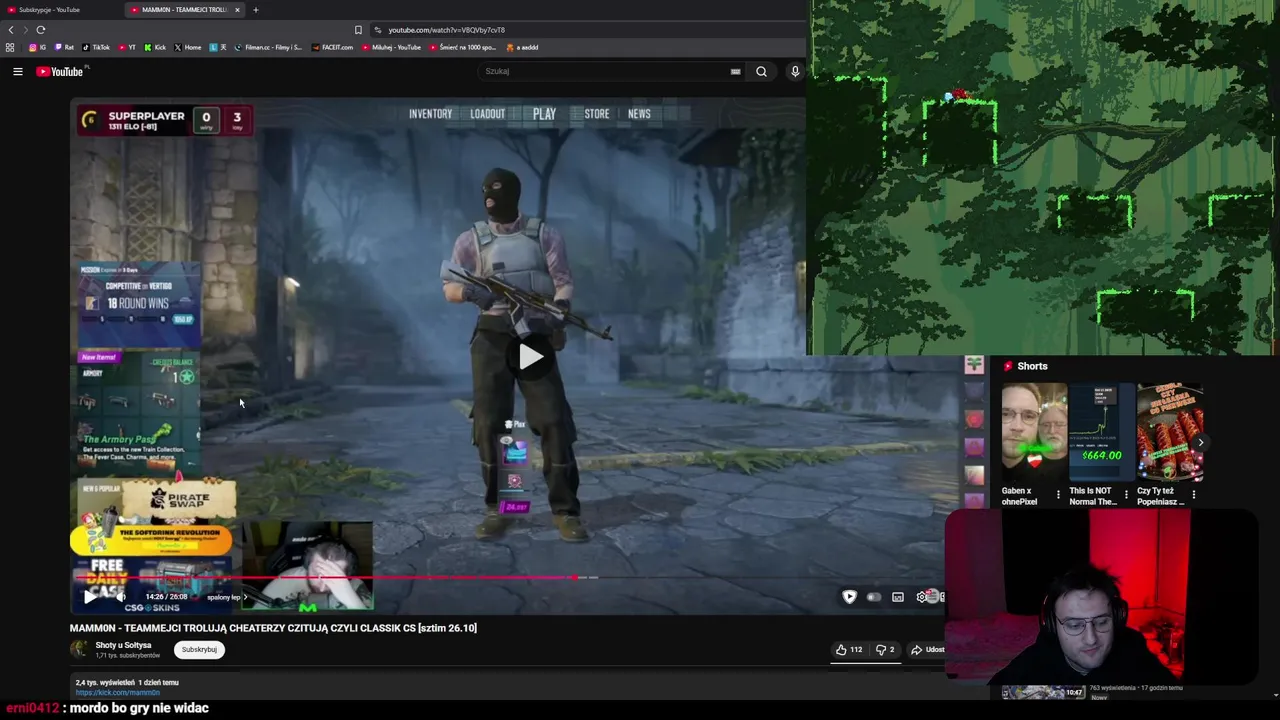Click the YouTube search magnifier button
The height and width of the screenshot is (720, 1280).
pos(761,71)
